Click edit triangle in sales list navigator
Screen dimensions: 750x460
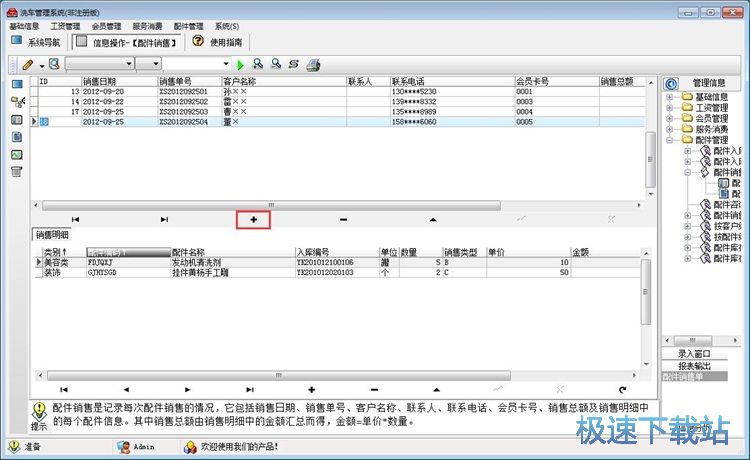(x=433, y=219)
